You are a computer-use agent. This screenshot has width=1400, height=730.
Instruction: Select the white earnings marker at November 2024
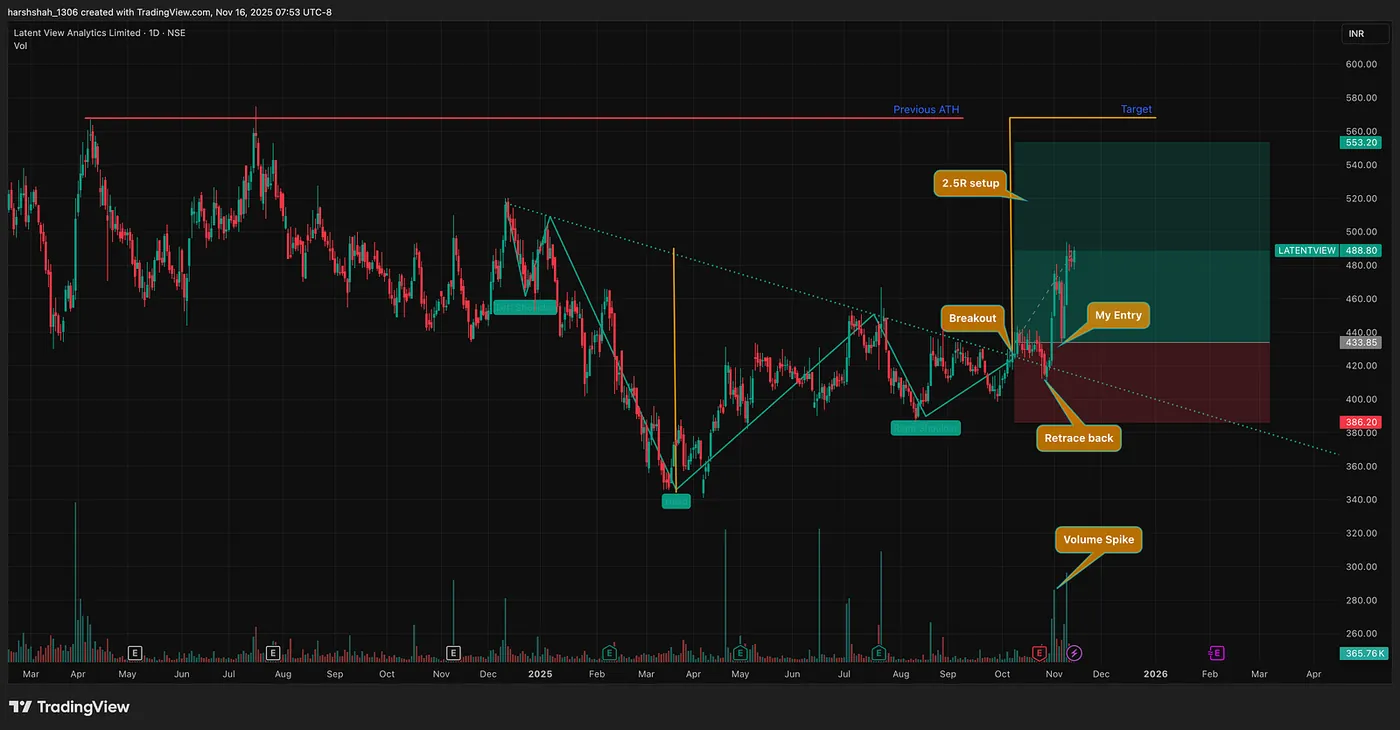click(453, 653)
